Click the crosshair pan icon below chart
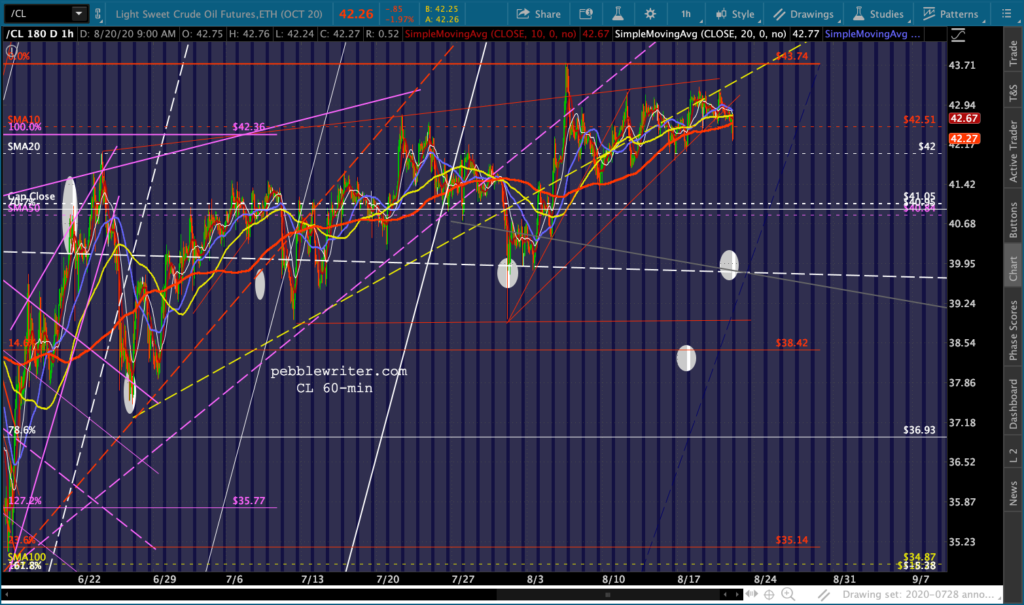The width and height of the screenshot is (1024, 605). click(x=769, y=595)
